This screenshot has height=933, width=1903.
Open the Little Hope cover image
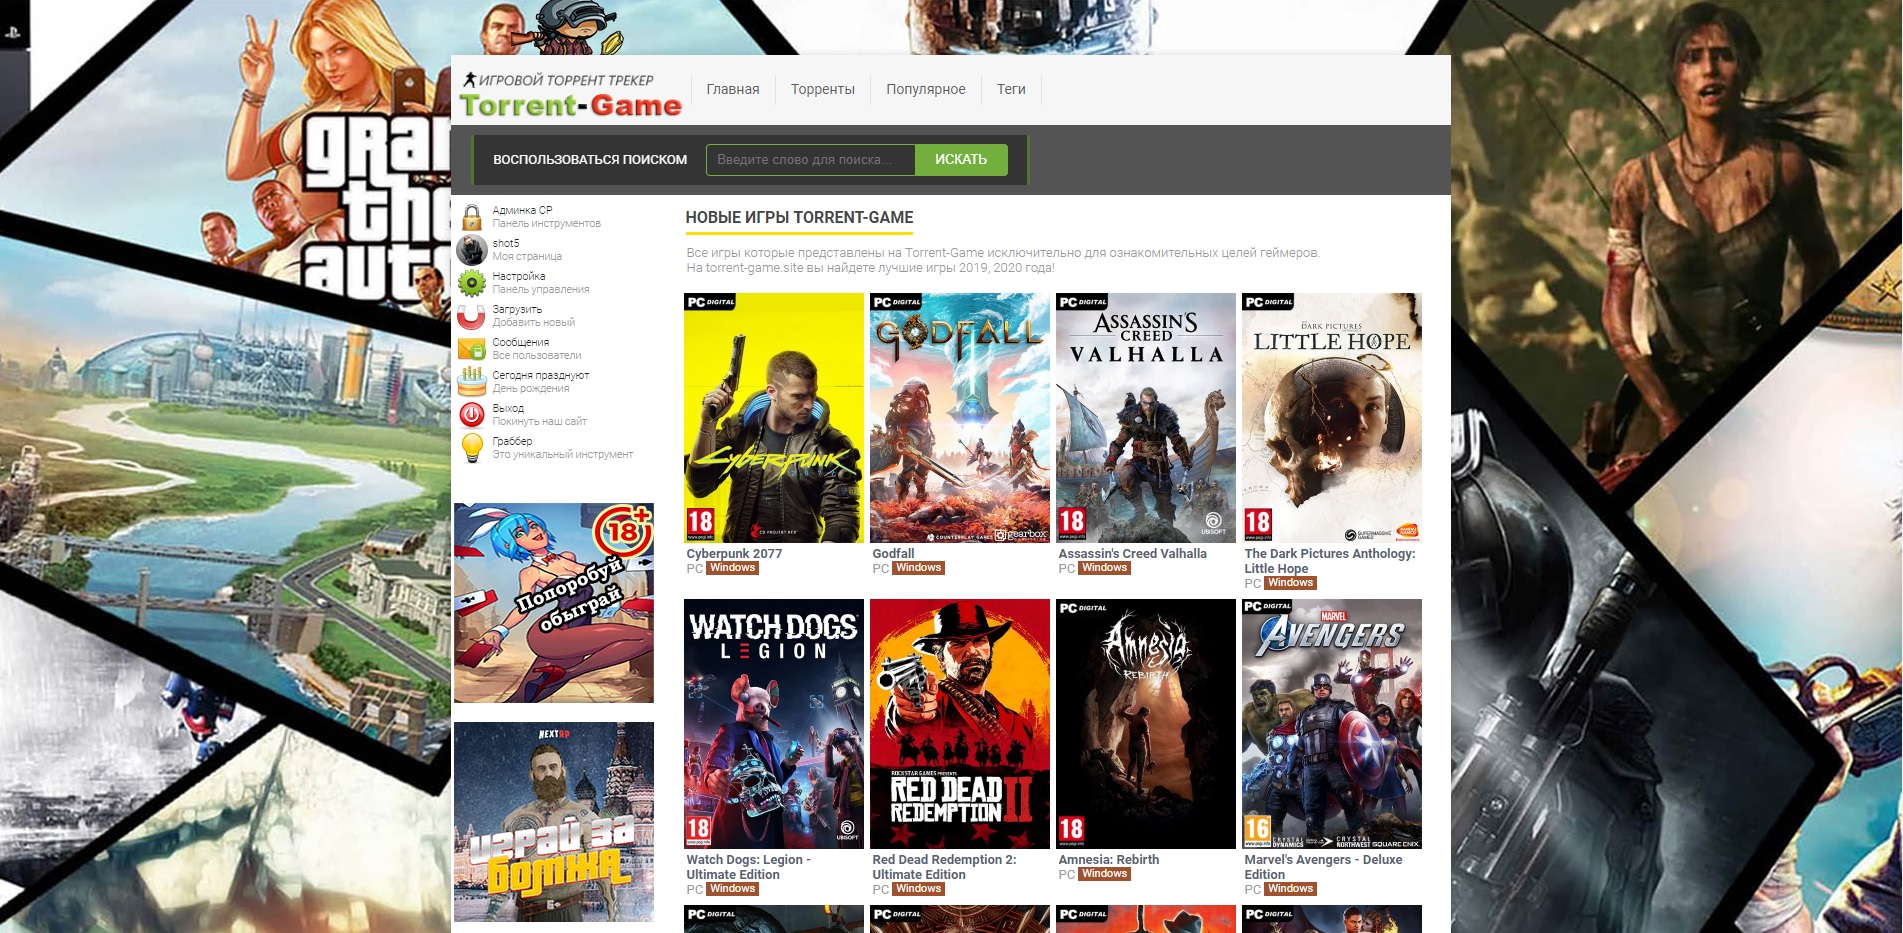(1332, 418)
